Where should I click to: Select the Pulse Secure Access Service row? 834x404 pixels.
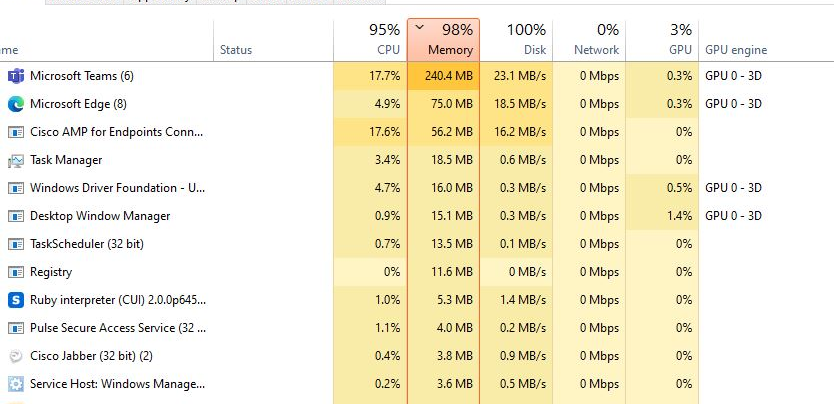click(417, 328)
